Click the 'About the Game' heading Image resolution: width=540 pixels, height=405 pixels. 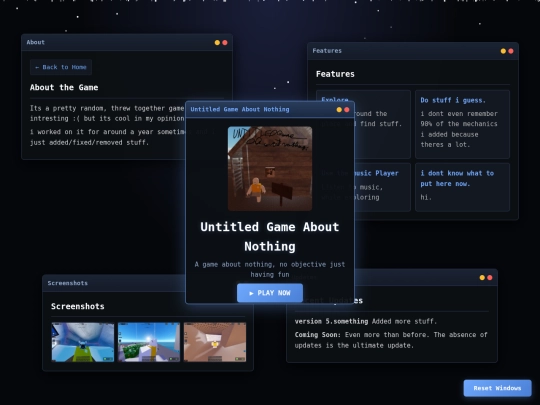tap(64, 87)
